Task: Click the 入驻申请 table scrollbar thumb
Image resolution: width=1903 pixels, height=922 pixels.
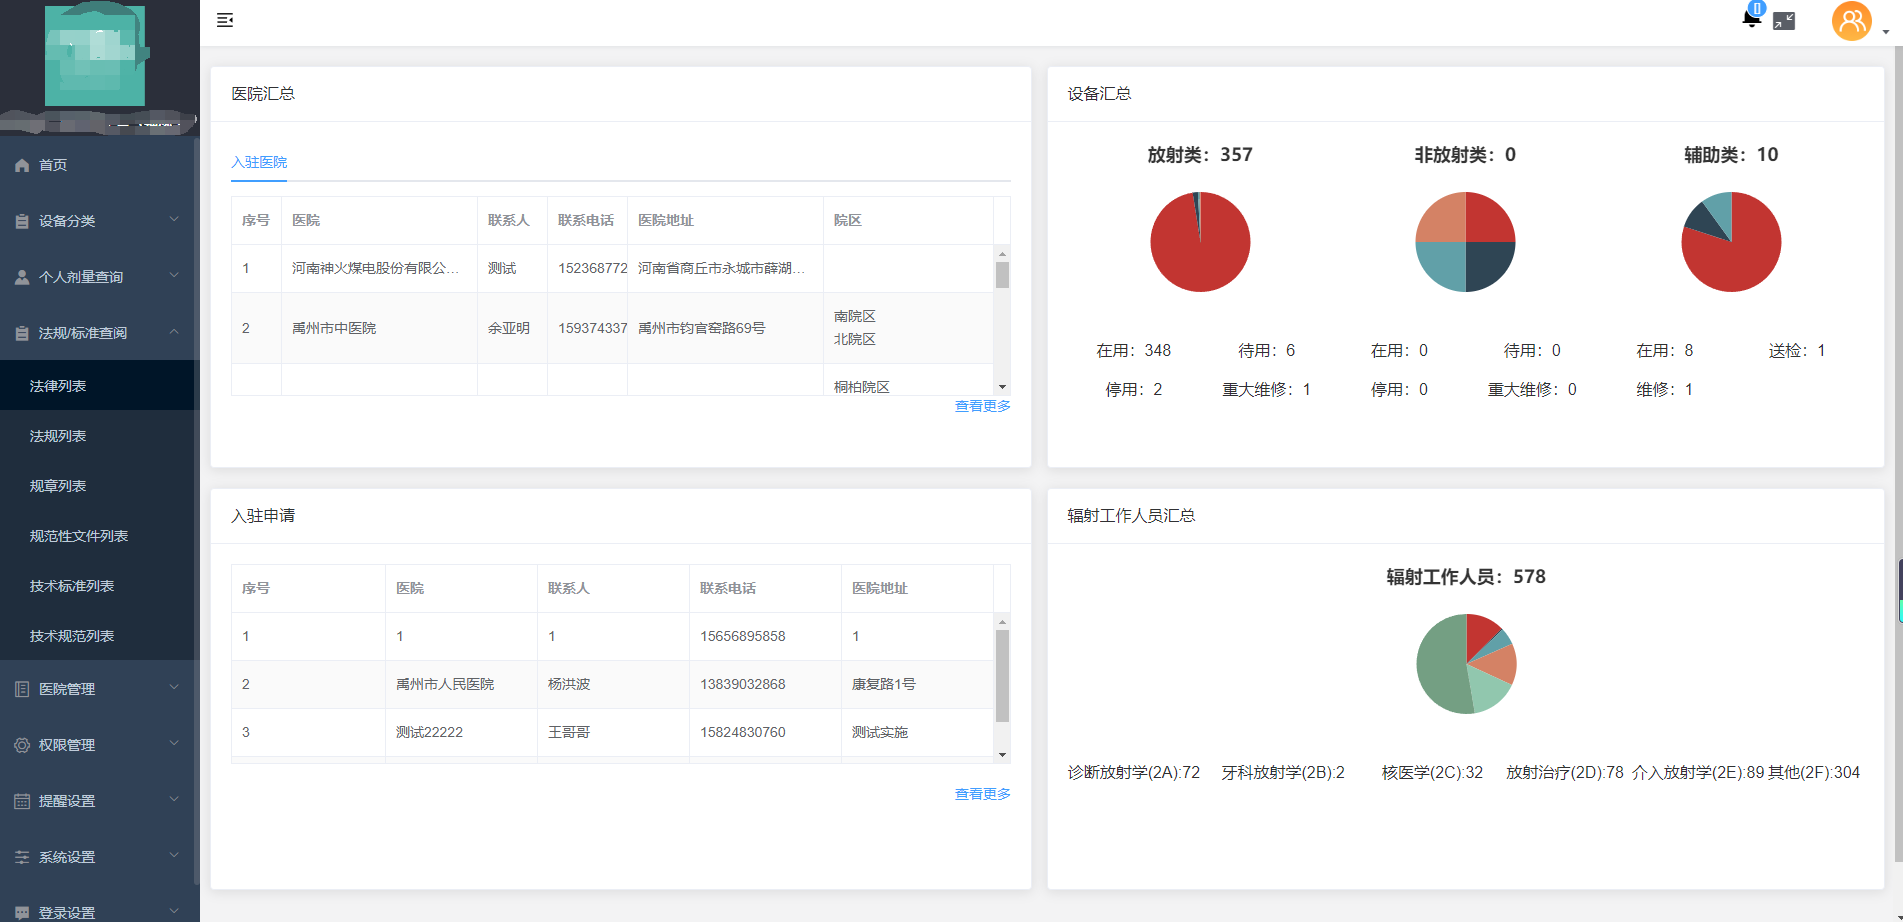Action: click(x=1002, y=675)
